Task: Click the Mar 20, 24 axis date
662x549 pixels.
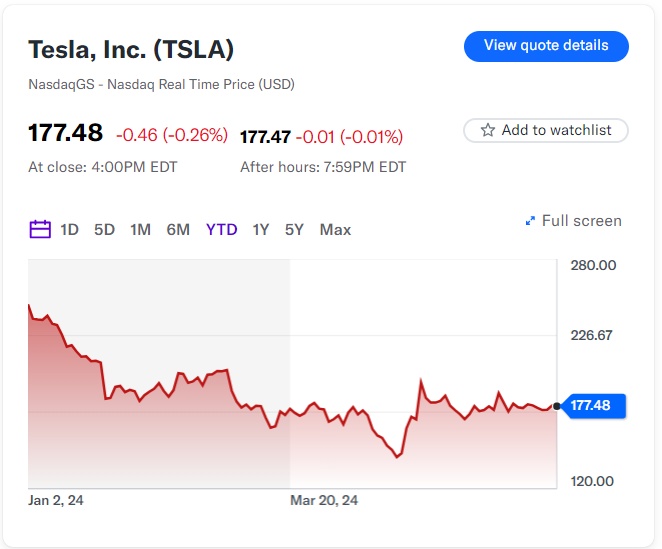Action: pyautogui.click(x=324, y=500)
